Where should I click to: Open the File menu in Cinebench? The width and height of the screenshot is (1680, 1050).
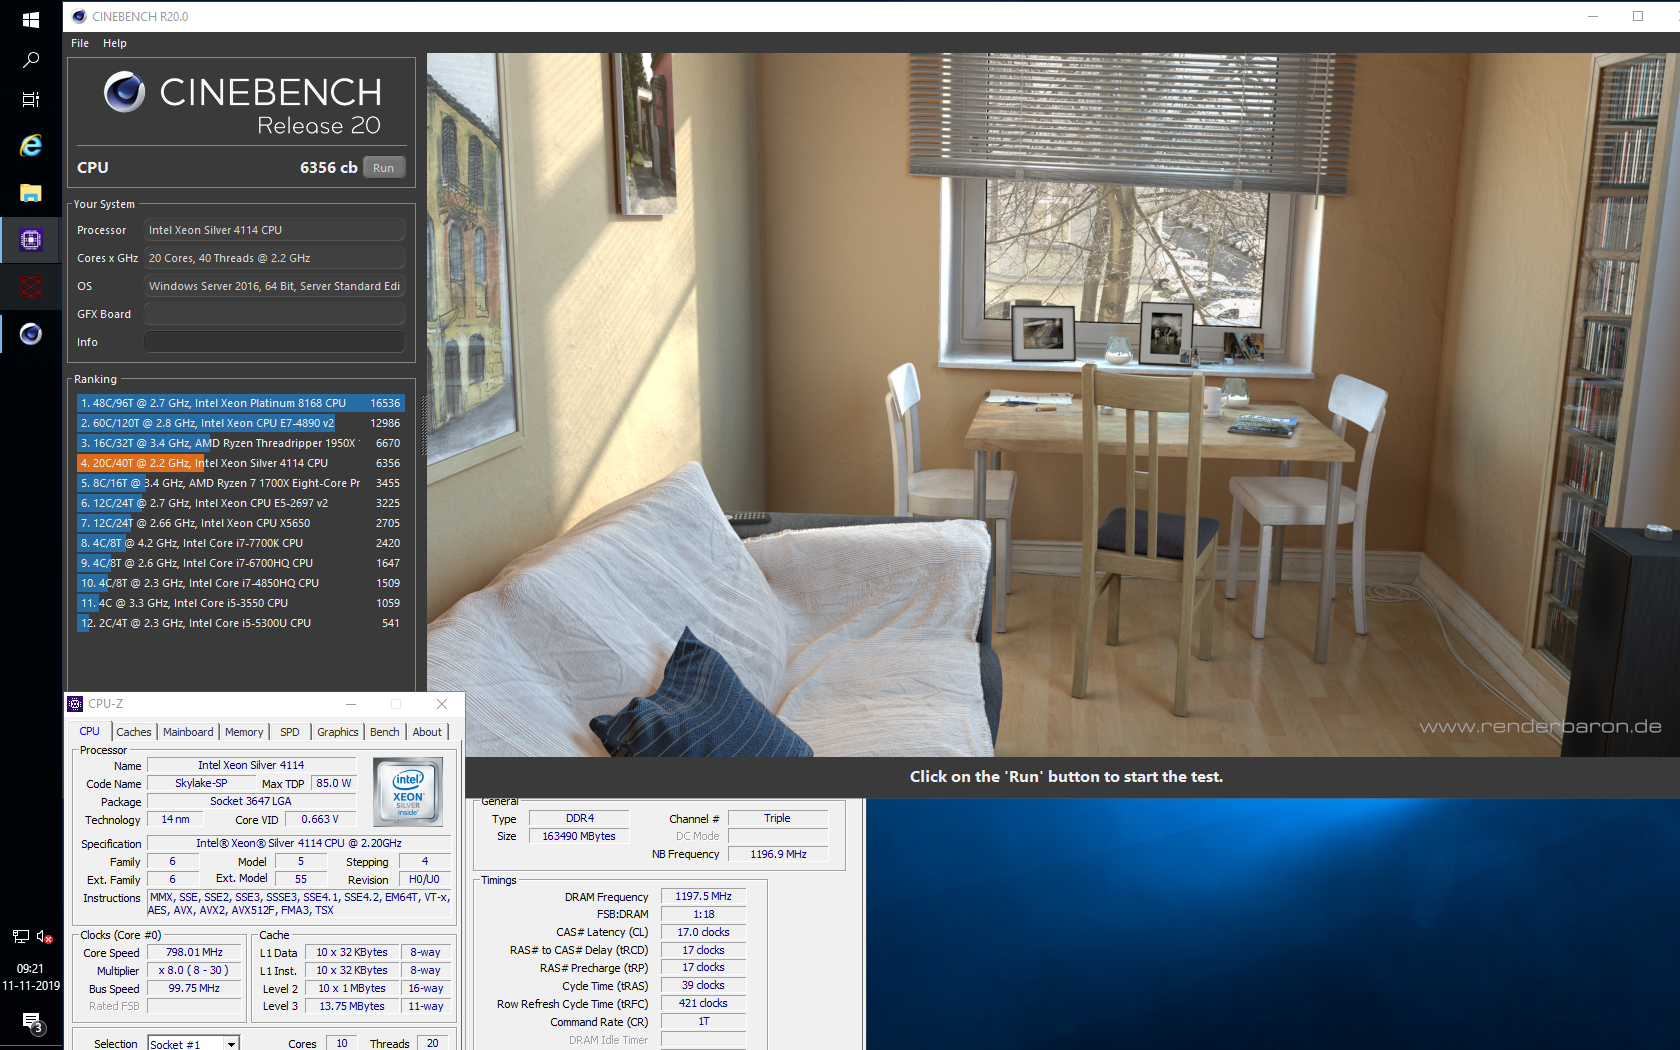80,43
